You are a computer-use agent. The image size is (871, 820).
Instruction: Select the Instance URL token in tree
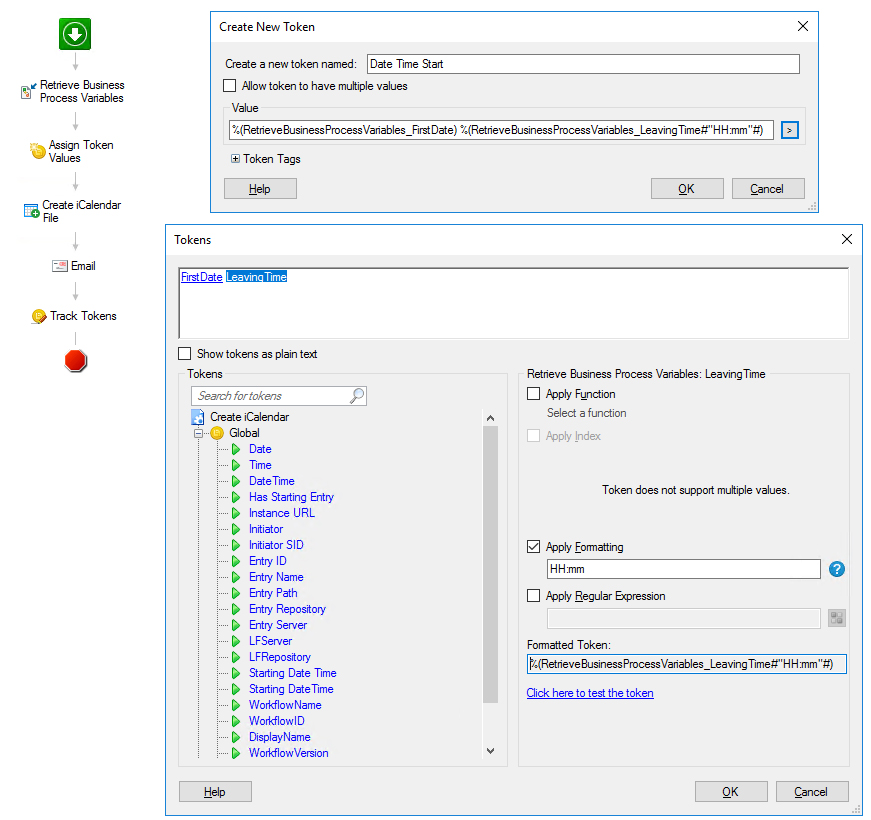pyautogui.click(x=281, y=513)
